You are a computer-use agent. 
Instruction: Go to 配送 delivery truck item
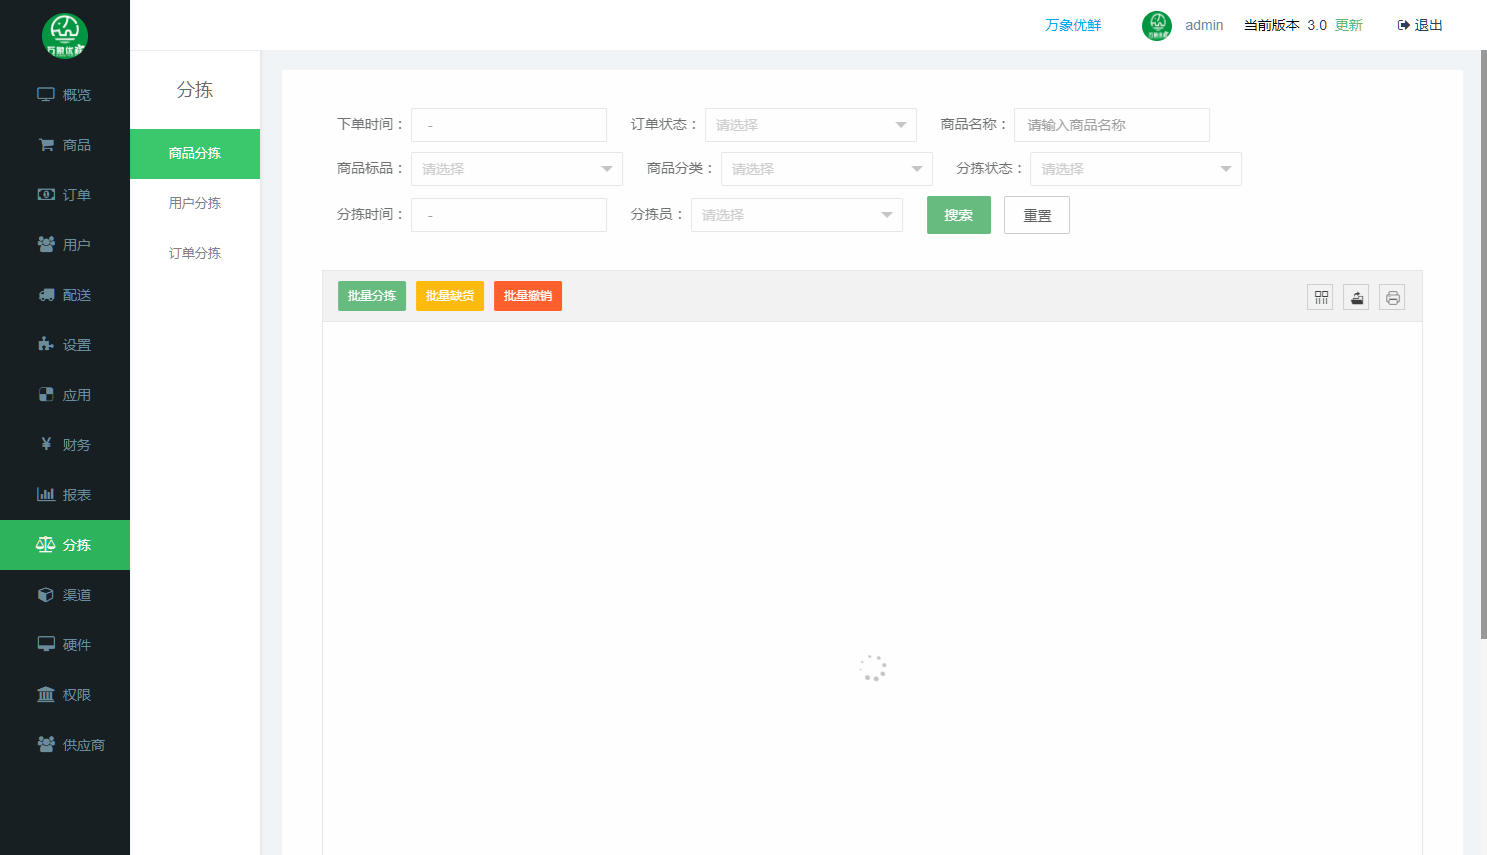[x=65, y=295]
